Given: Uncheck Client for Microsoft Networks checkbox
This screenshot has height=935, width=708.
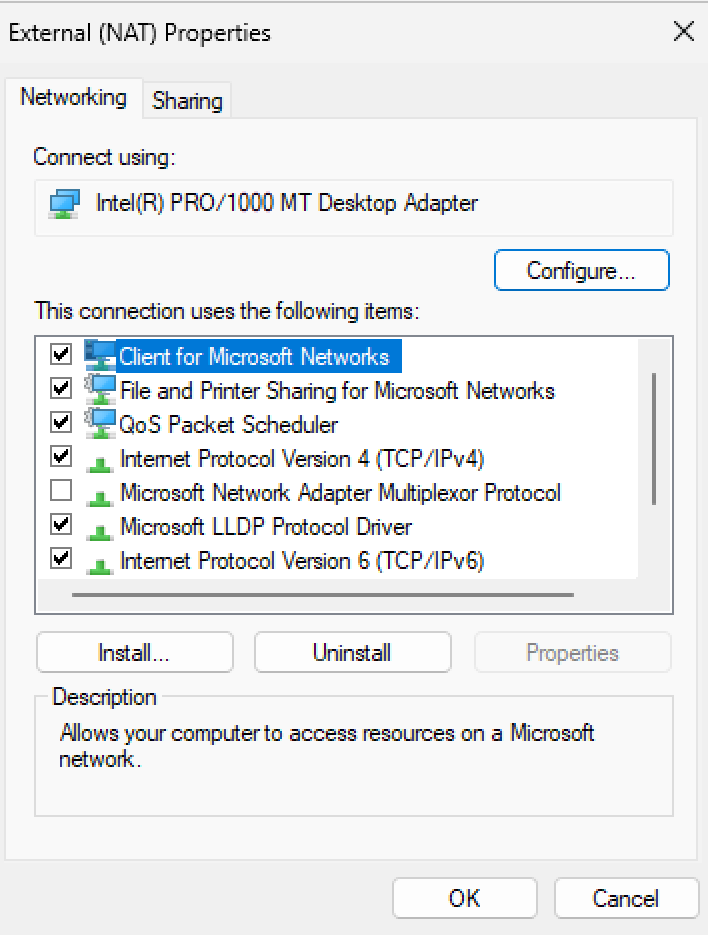Looking at the screenshot, I should click(x=61, y=355).
